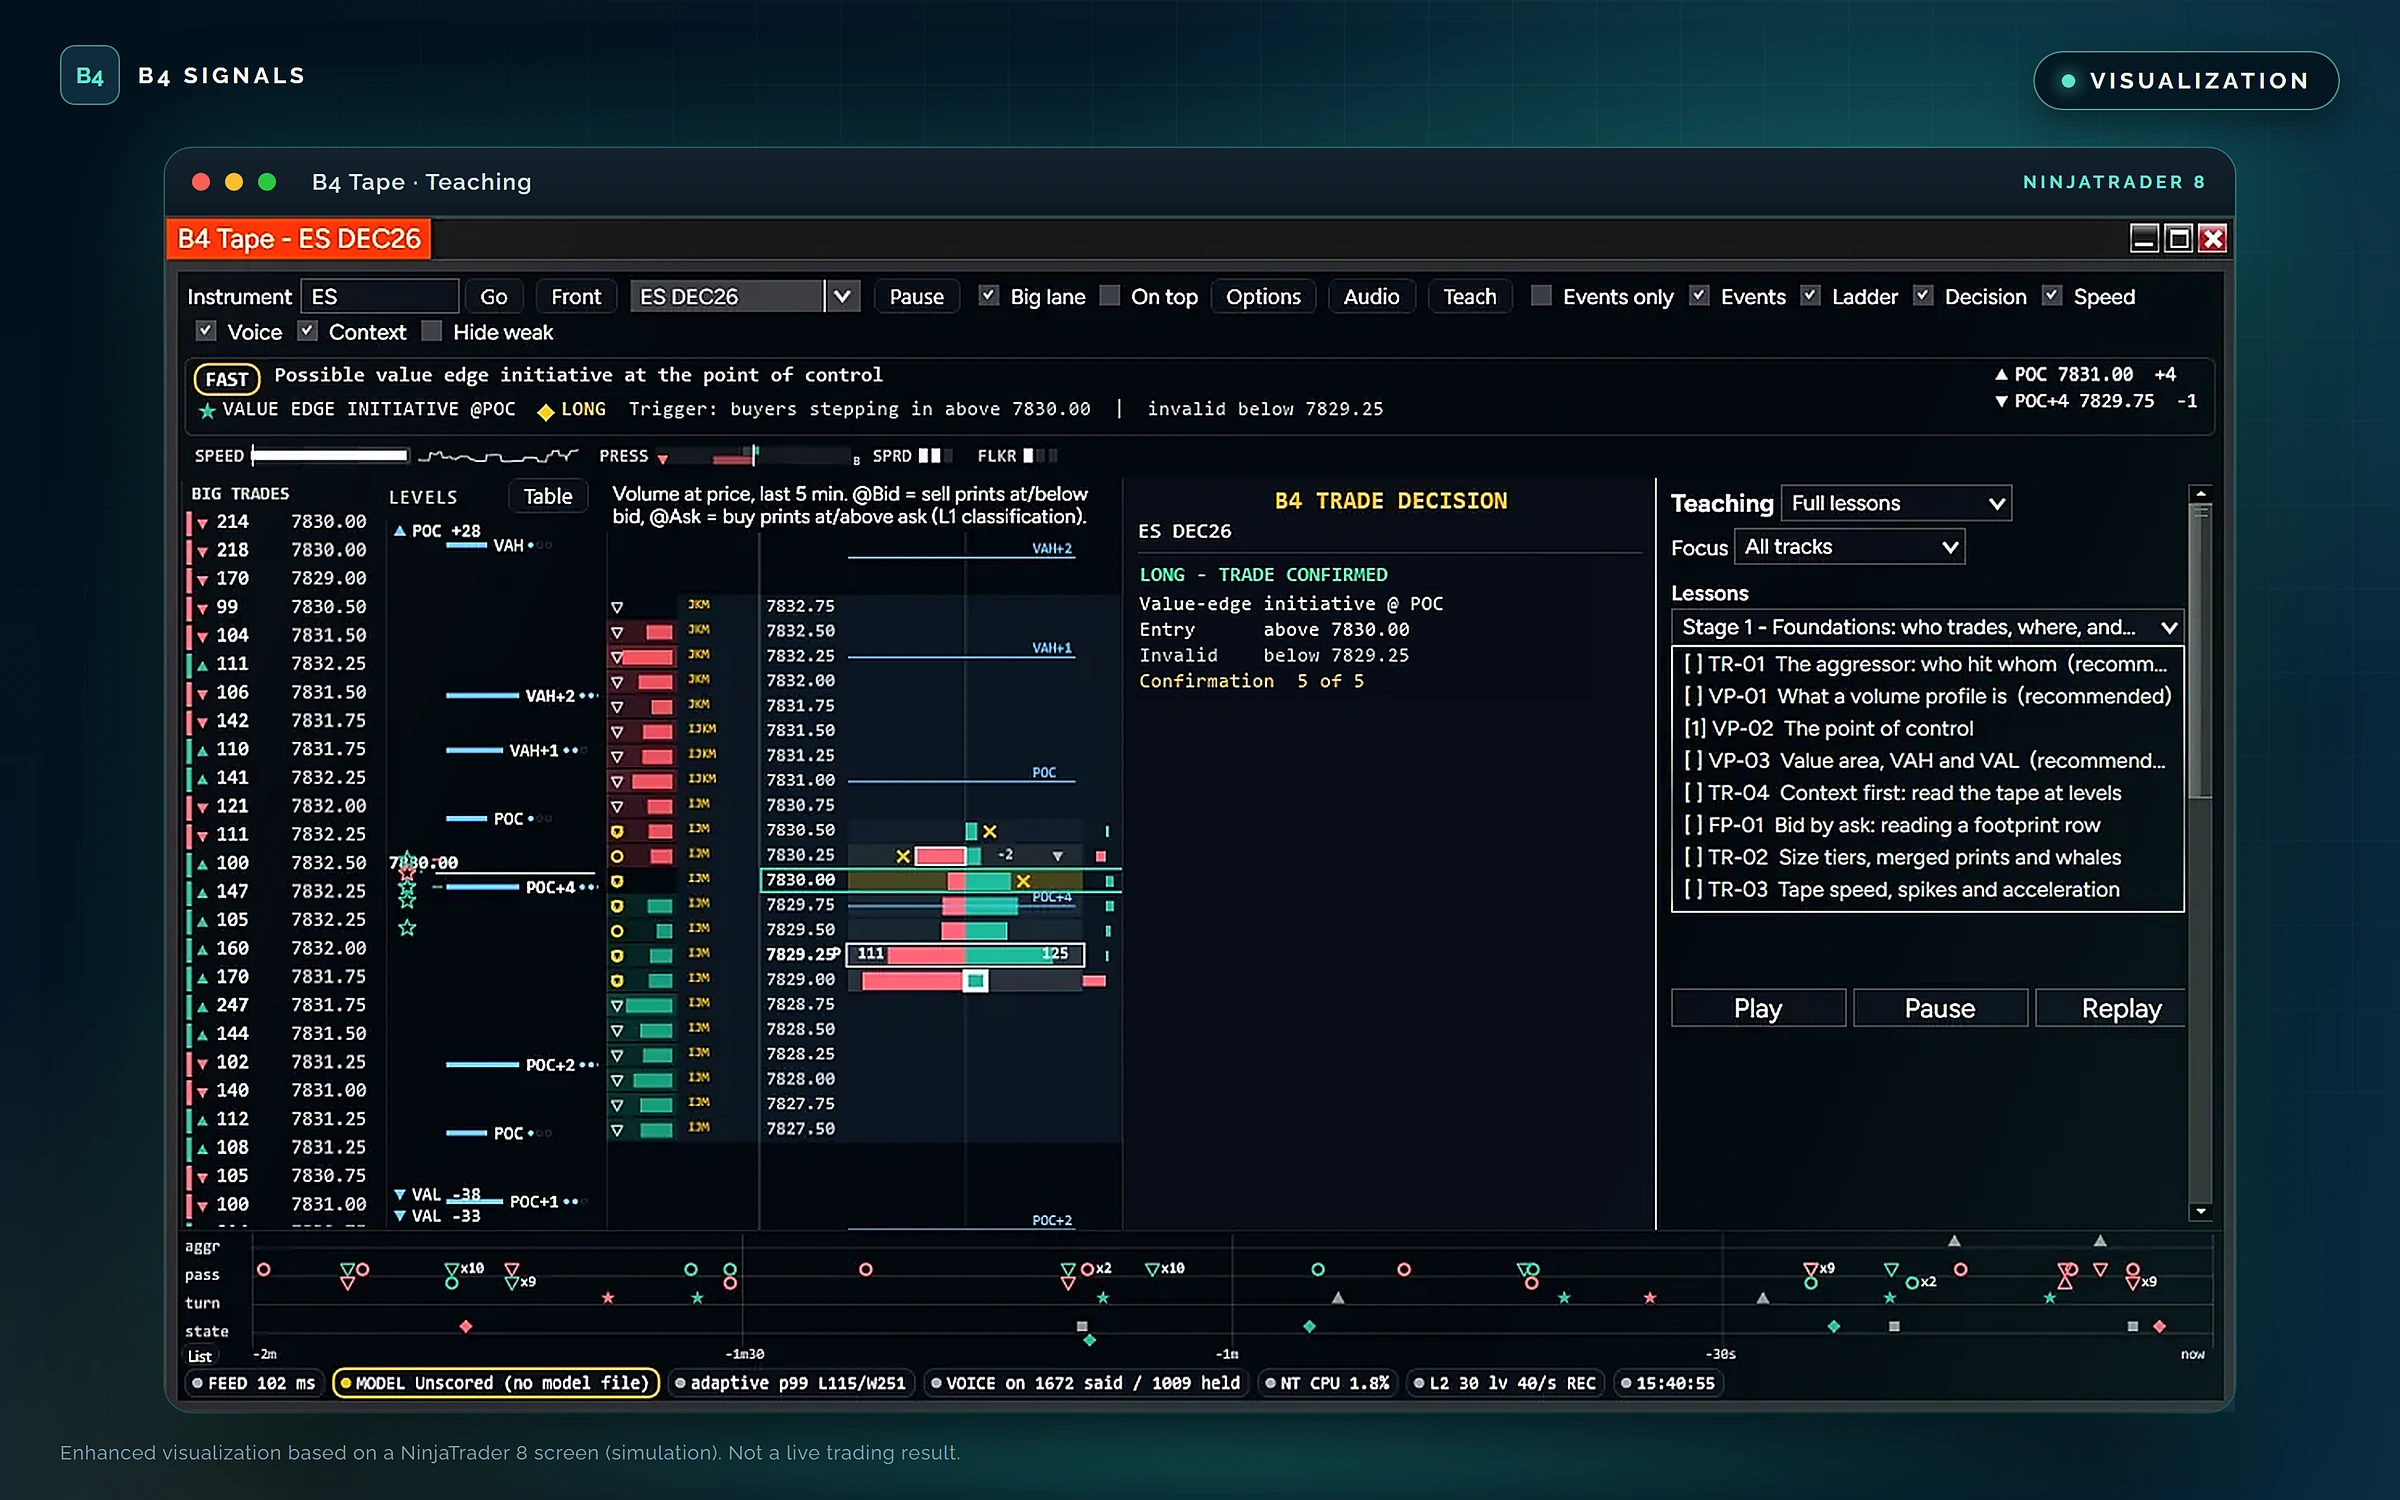This screenshot has height=1500, width=2400.
Task: Click the toolbar Pause button
Action: point(917,297)
